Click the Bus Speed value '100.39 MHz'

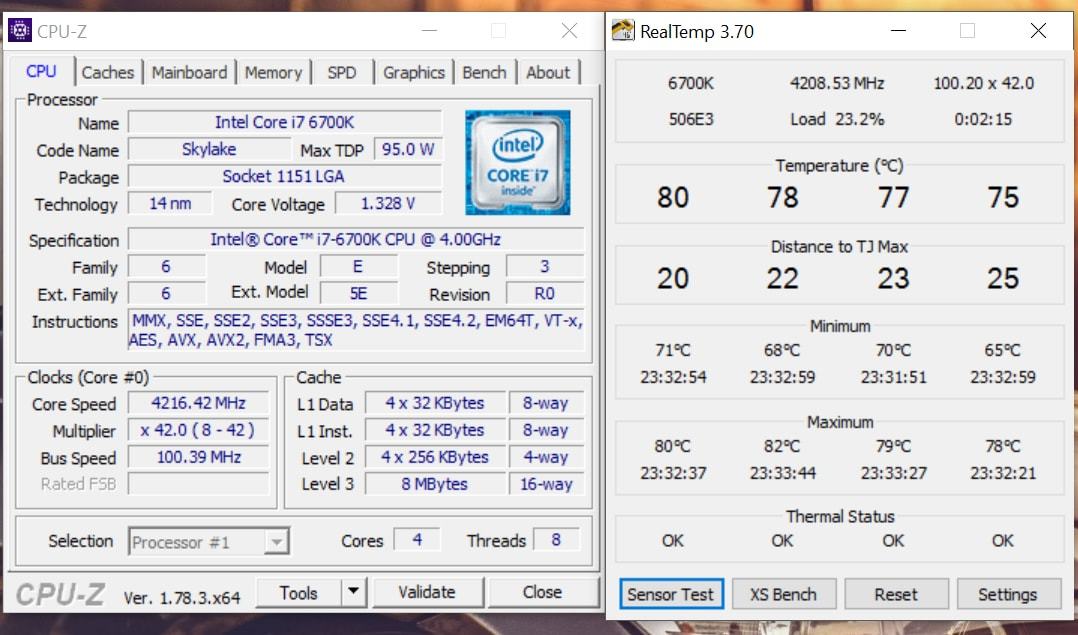pos(198,457)
